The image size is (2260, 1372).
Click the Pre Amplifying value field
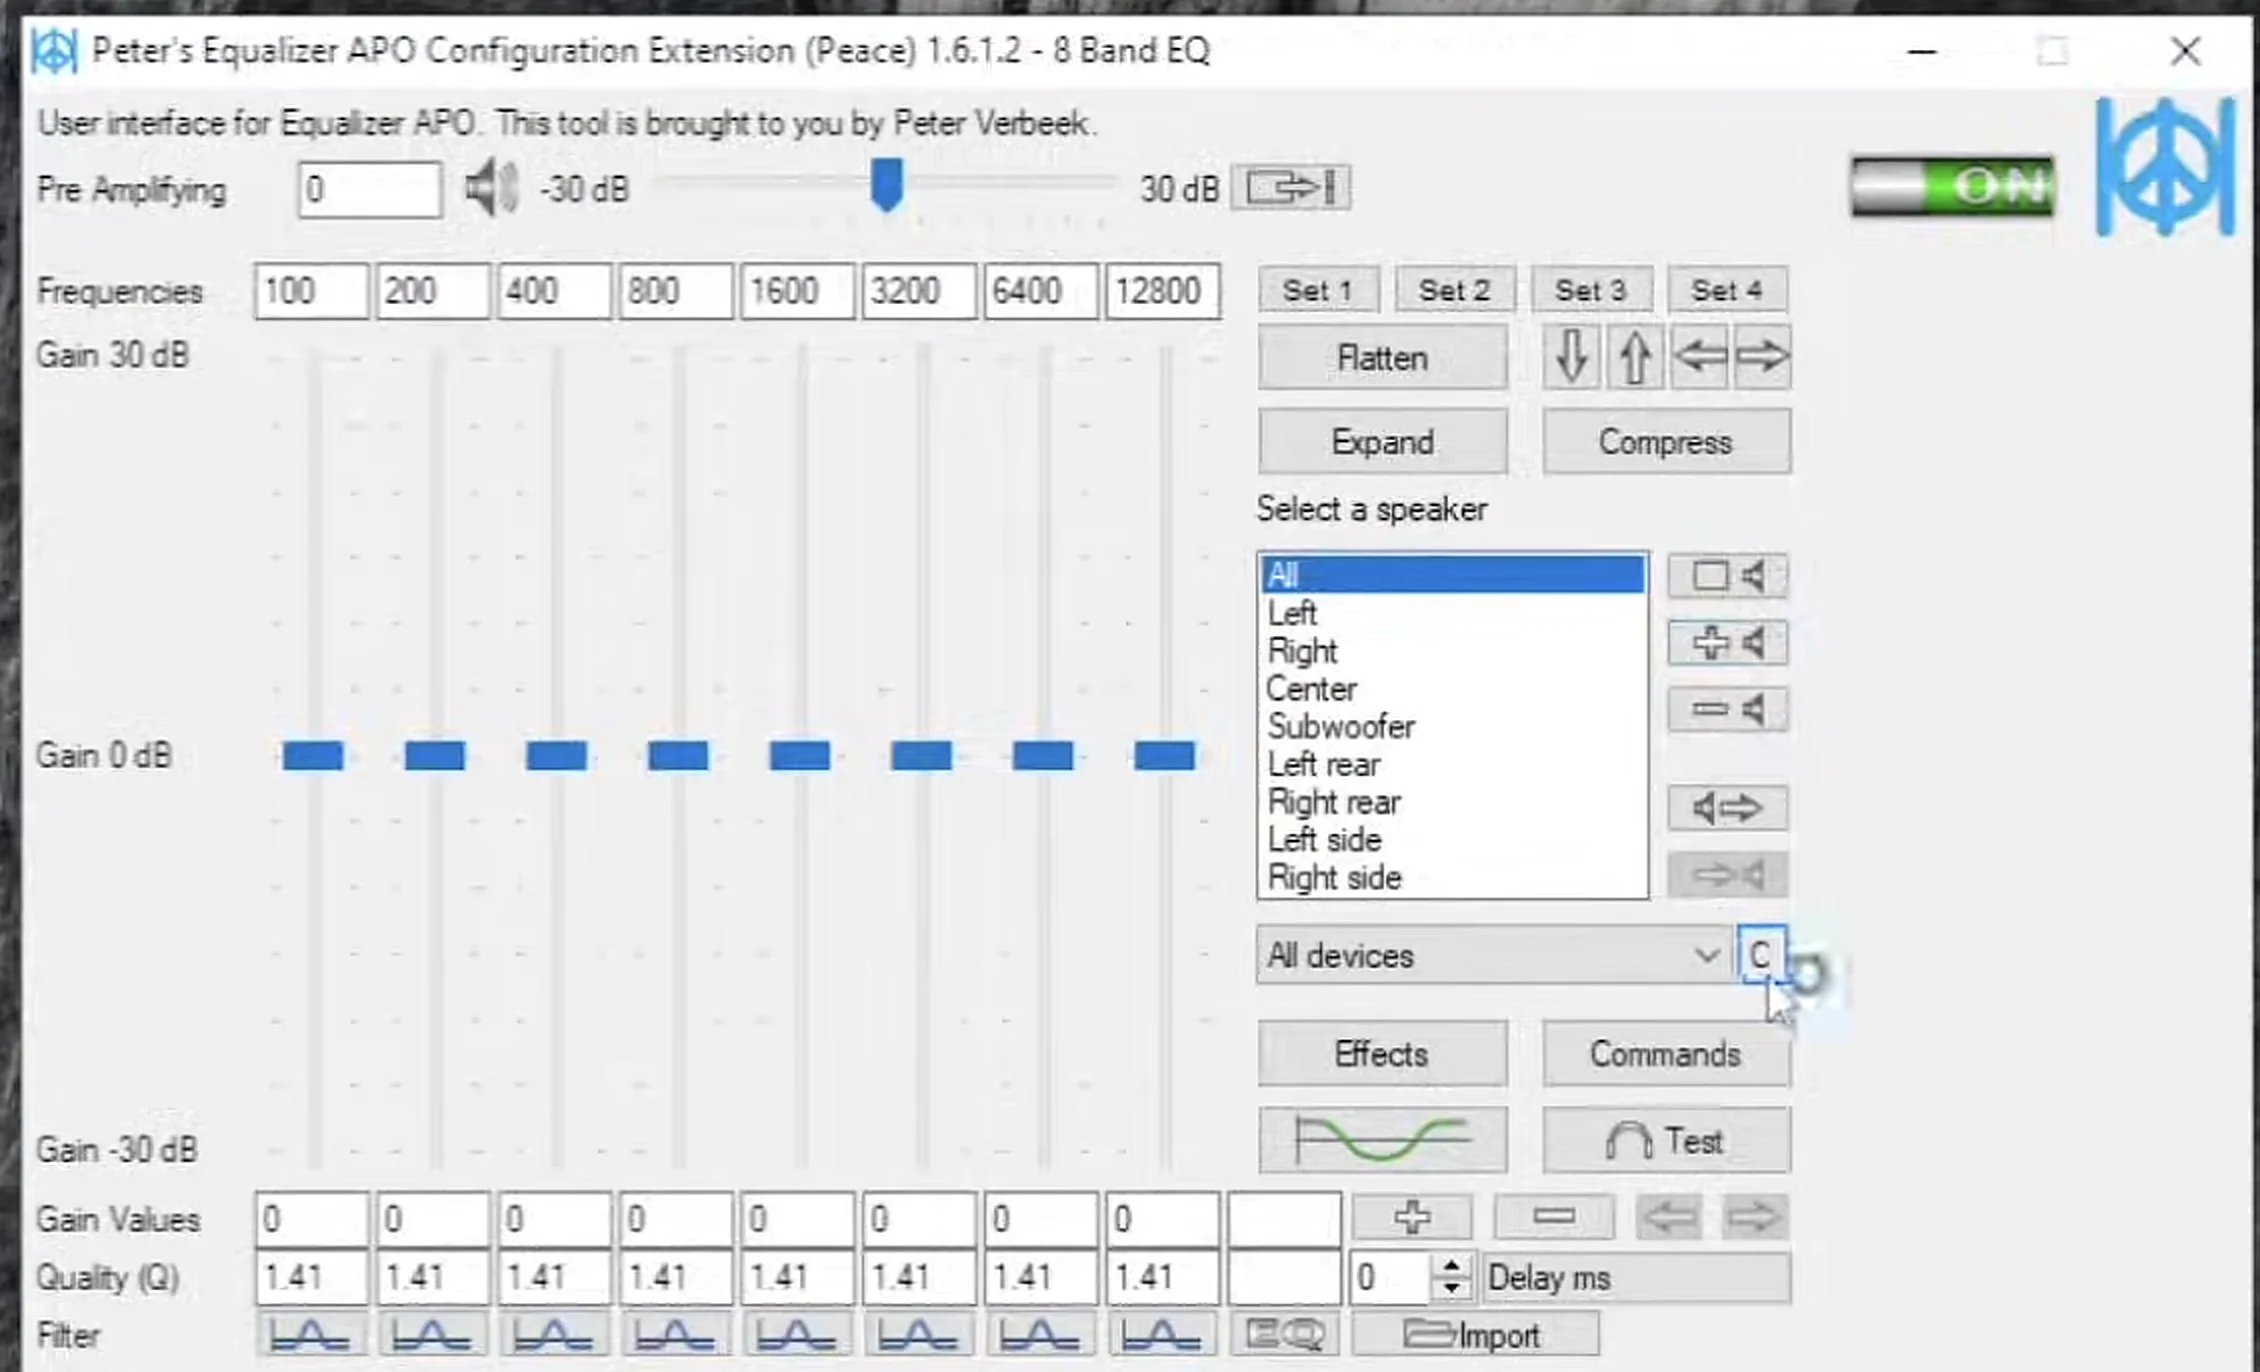click(369, 189)
